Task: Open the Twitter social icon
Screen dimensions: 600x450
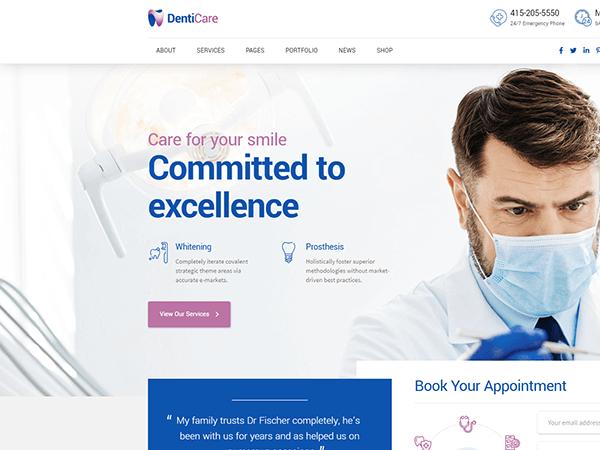Action: (573, 51)
